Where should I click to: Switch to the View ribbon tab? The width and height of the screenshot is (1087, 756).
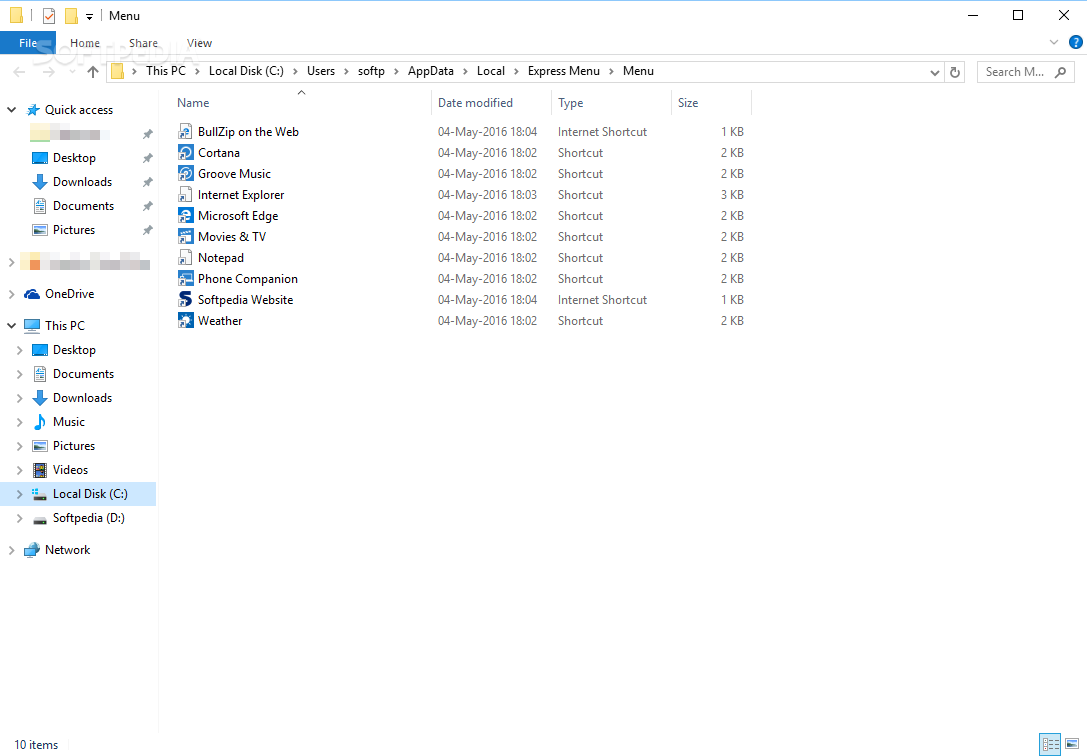coord(199,43)
